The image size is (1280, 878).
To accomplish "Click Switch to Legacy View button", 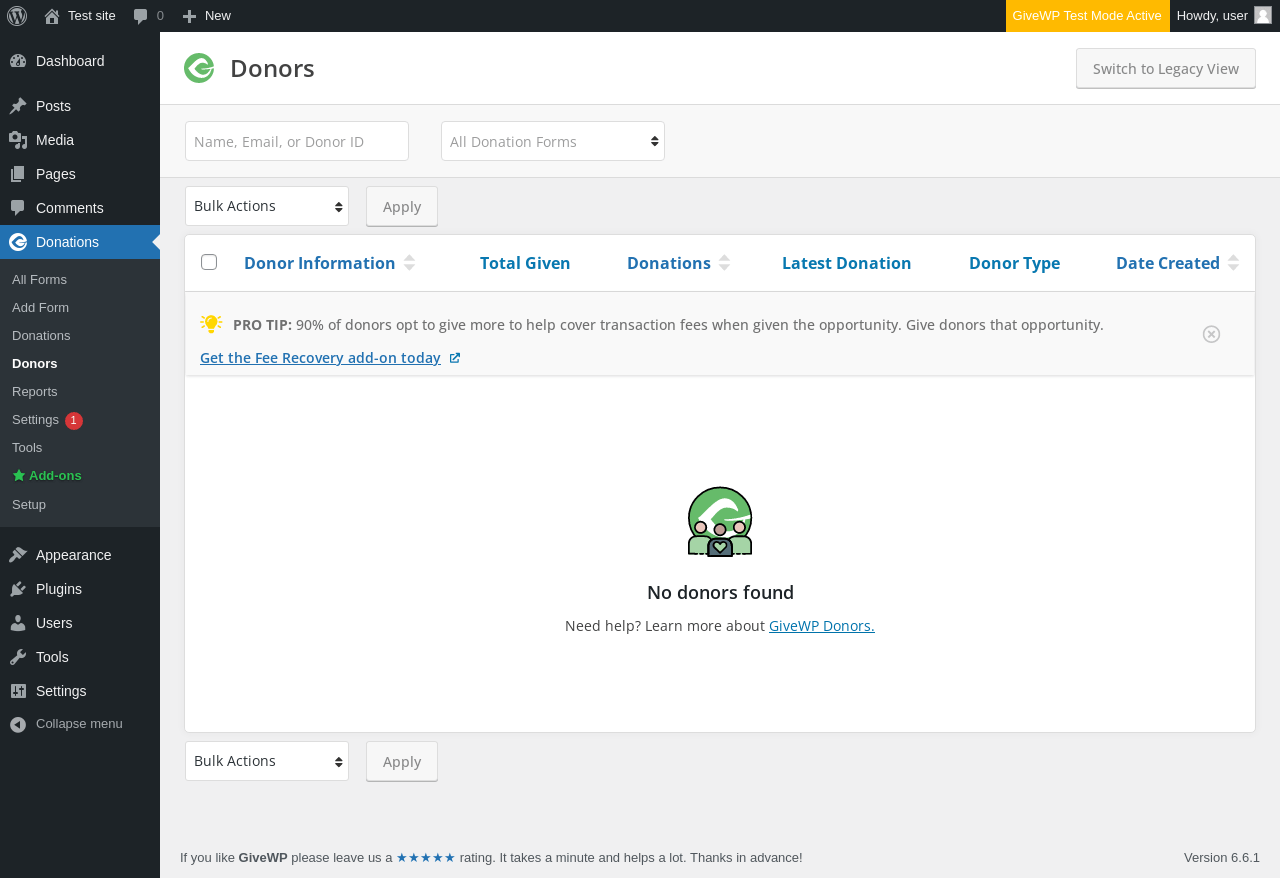I will 1165,68.
